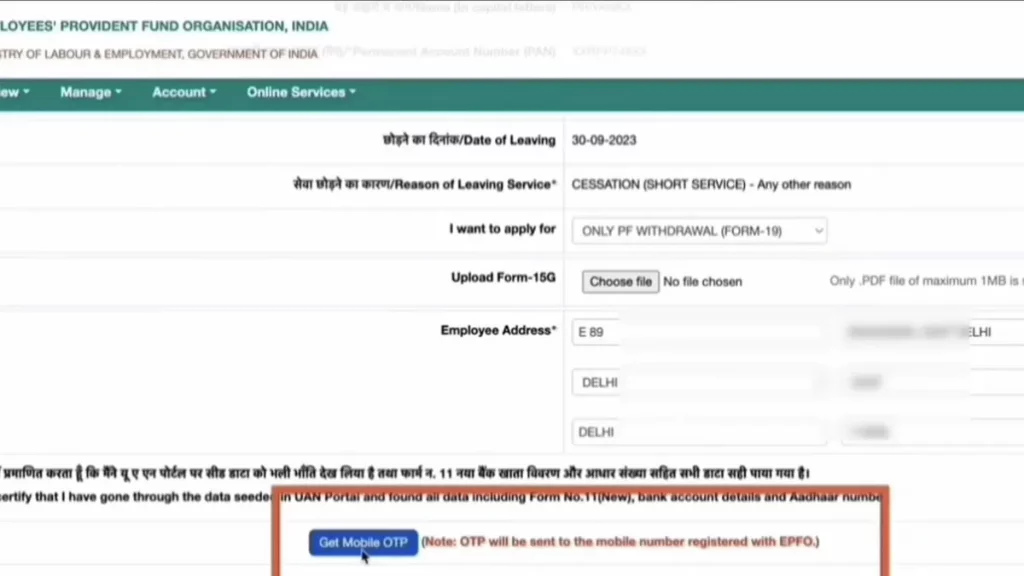Click the Employee Address field showing 'E 89'

point(697,331)
